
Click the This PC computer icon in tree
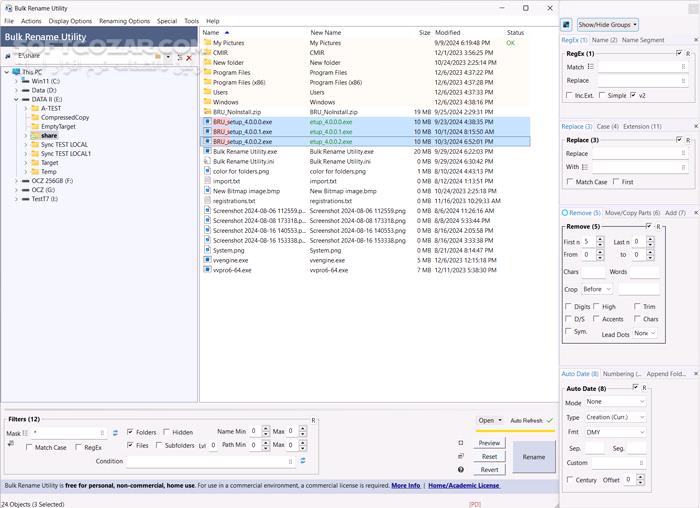point(17,72)
